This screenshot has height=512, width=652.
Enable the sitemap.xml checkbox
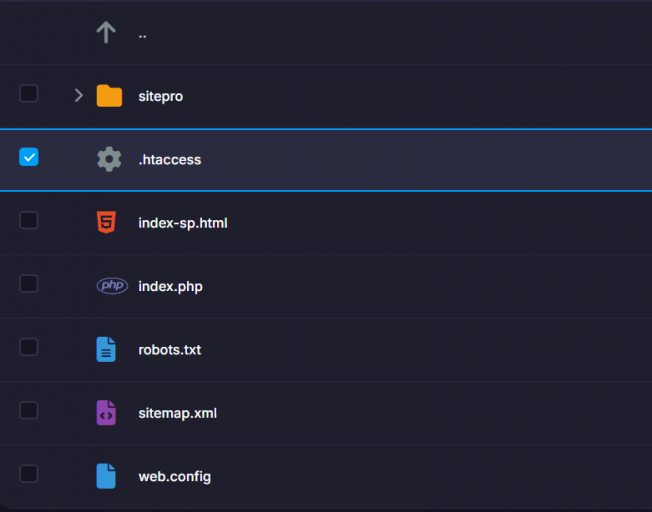pos(29,410)
